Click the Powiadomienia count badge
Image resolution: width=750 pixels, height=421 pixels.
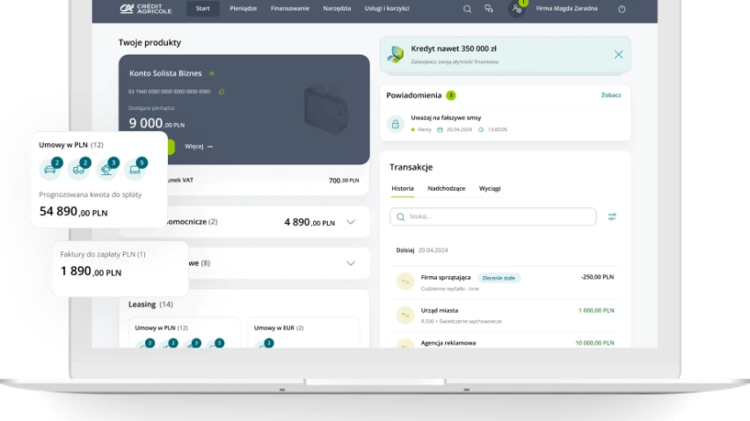[451, 95]
